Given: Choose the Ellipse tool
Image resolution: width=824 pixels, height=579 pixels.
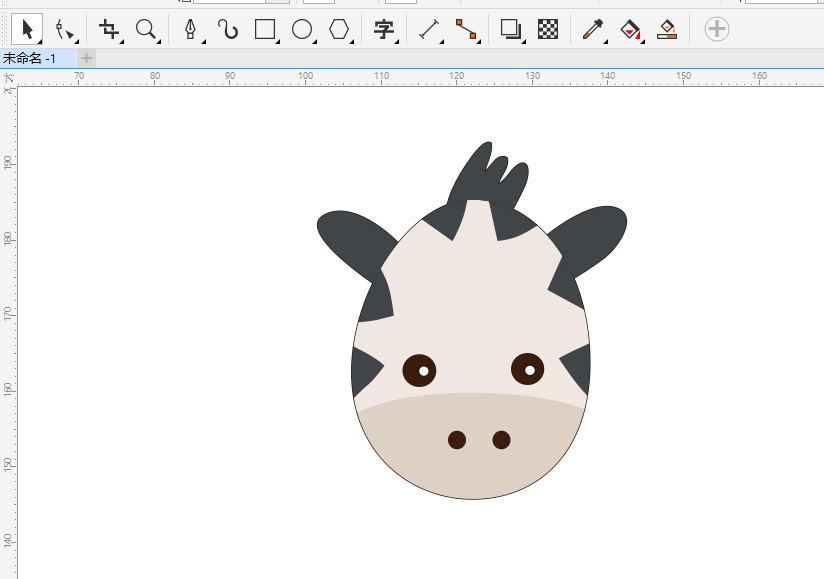Looking at the screenshot, I should [x=302, y=29].
